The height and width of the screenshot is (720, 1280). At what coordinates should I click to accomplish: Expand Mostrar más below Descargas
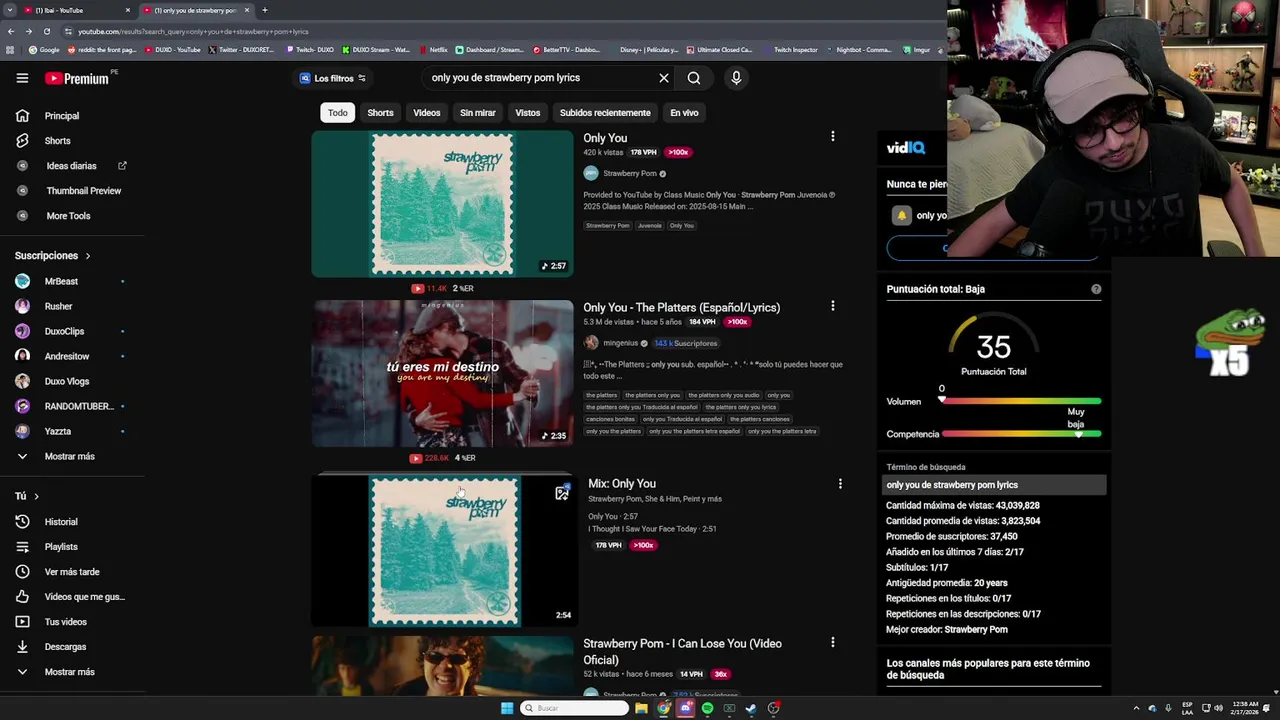70,672
